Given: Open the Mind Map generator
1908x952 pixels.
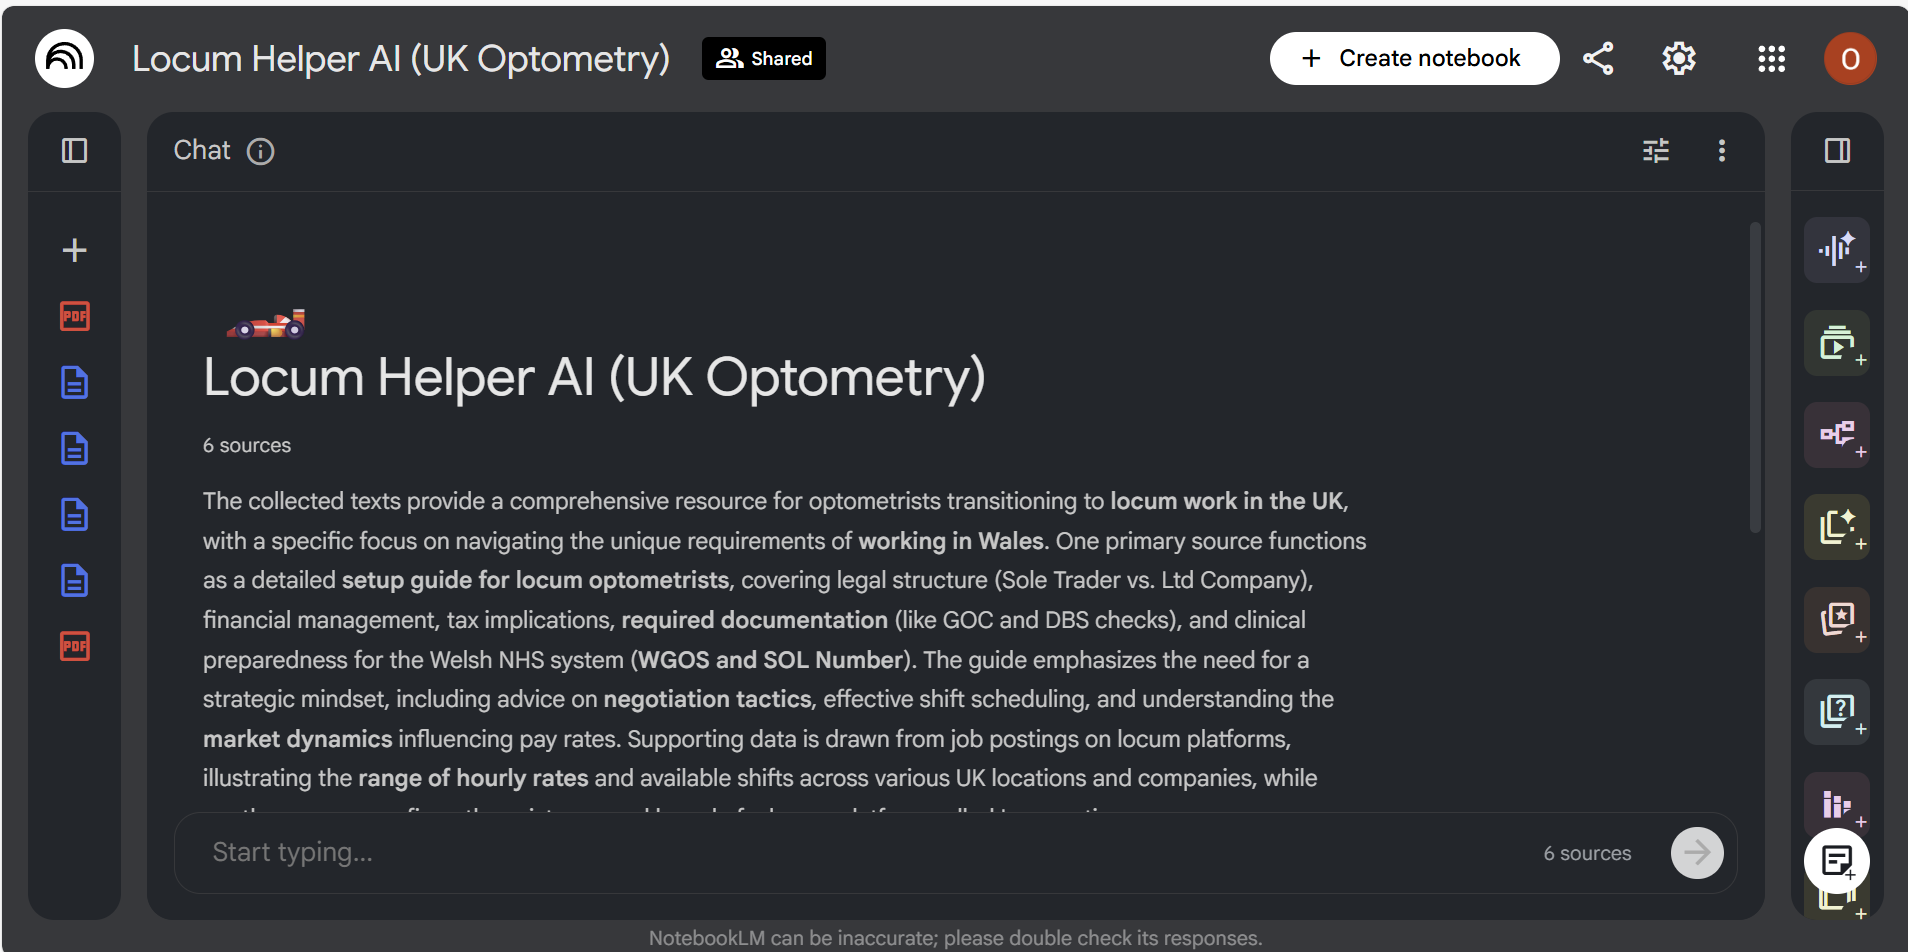Looking at the screenshot, I should point(1838,435).
